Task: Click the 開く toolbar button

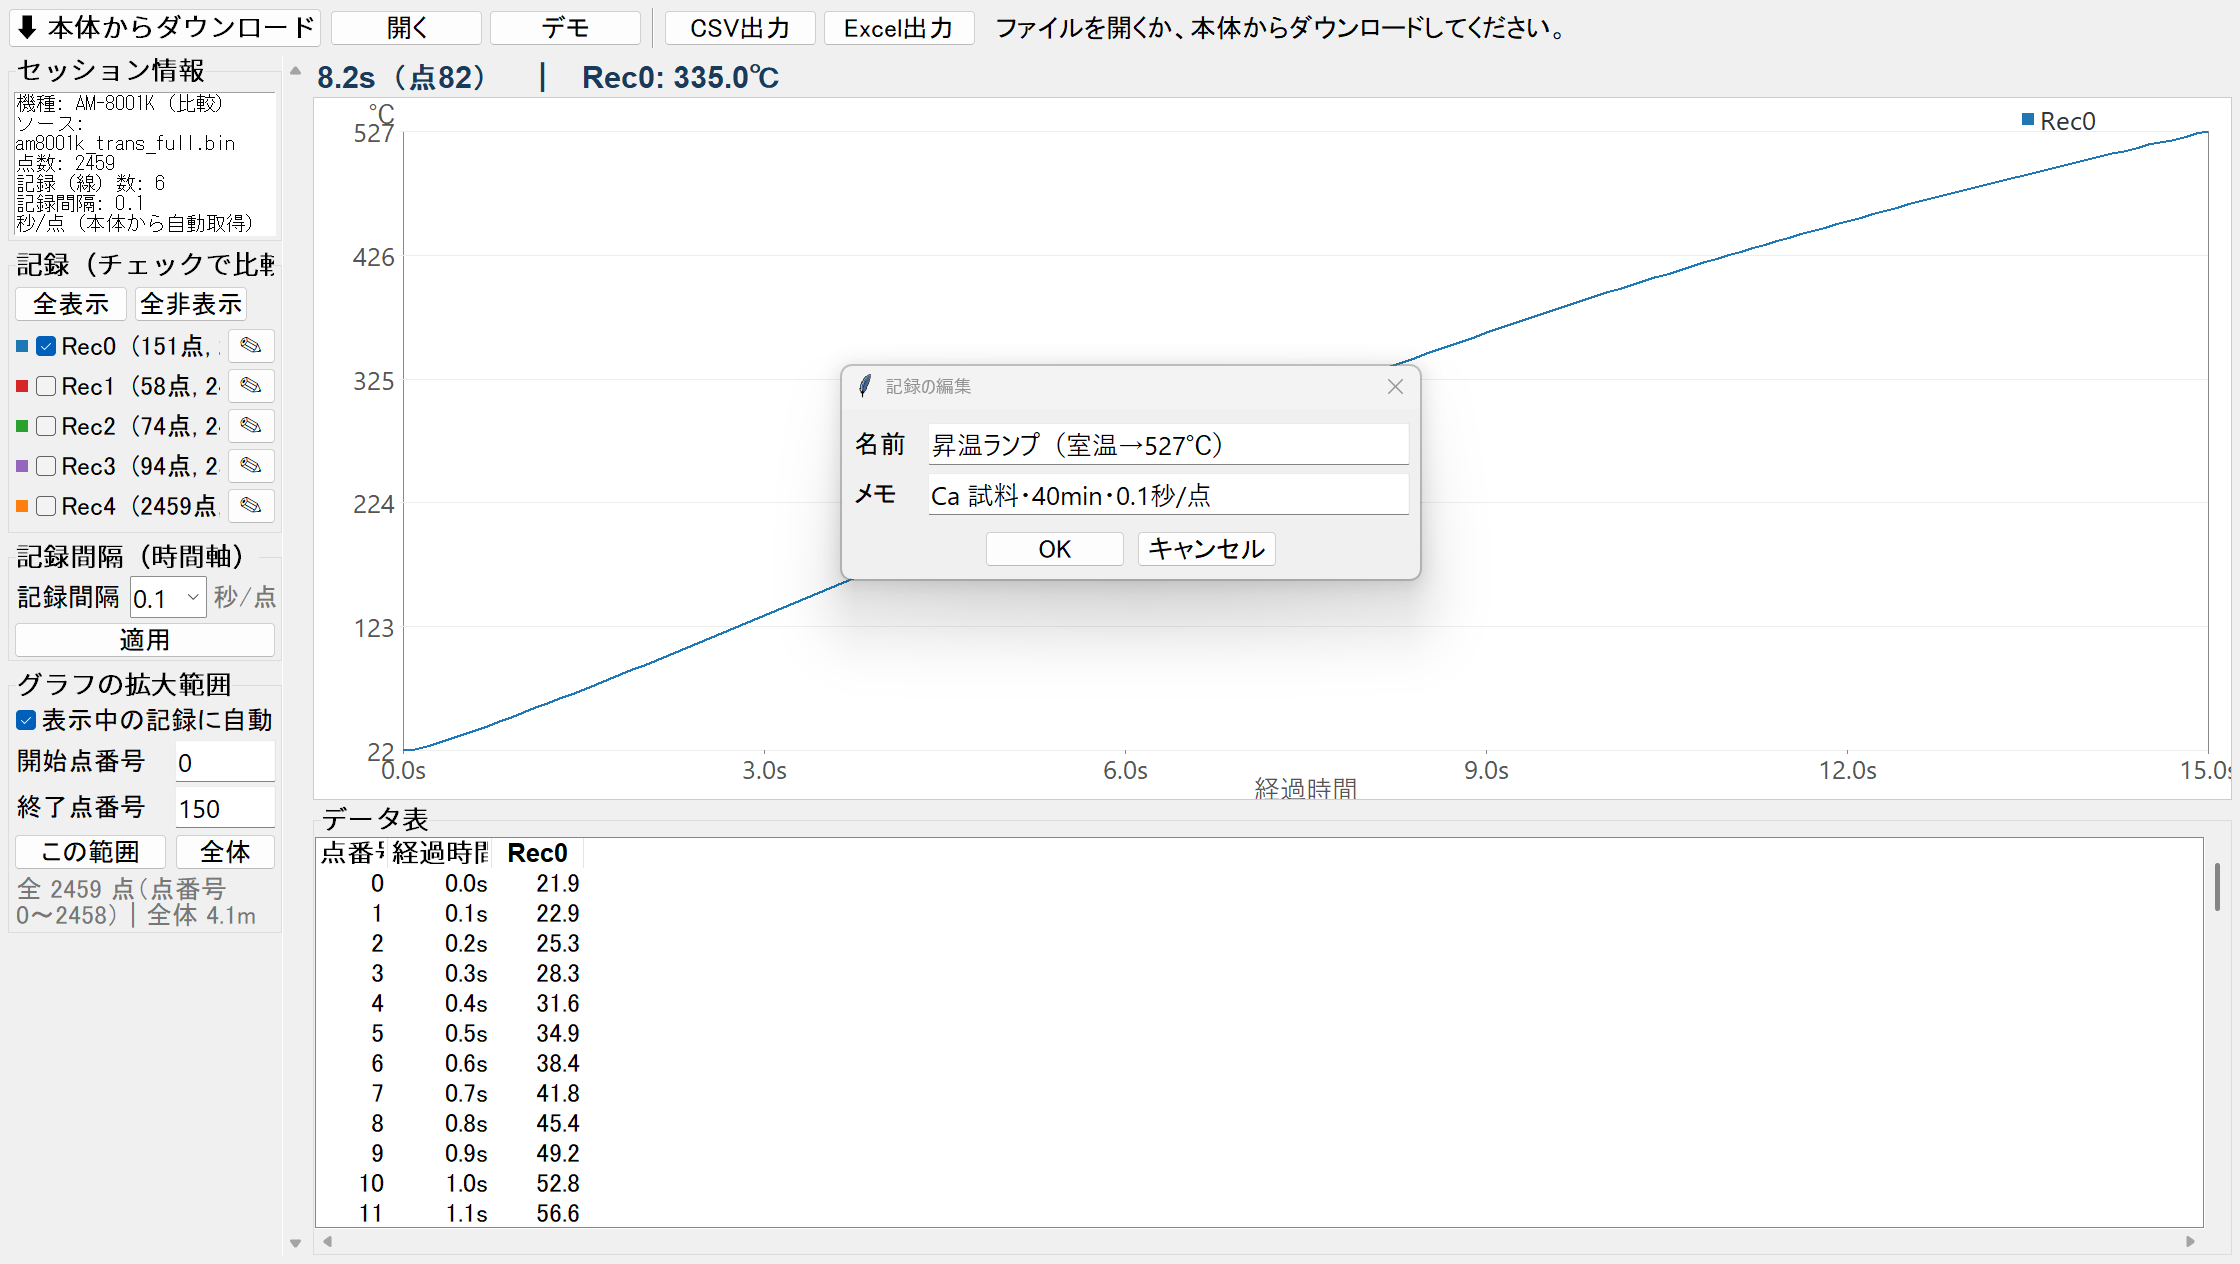Action: (406, 28)
